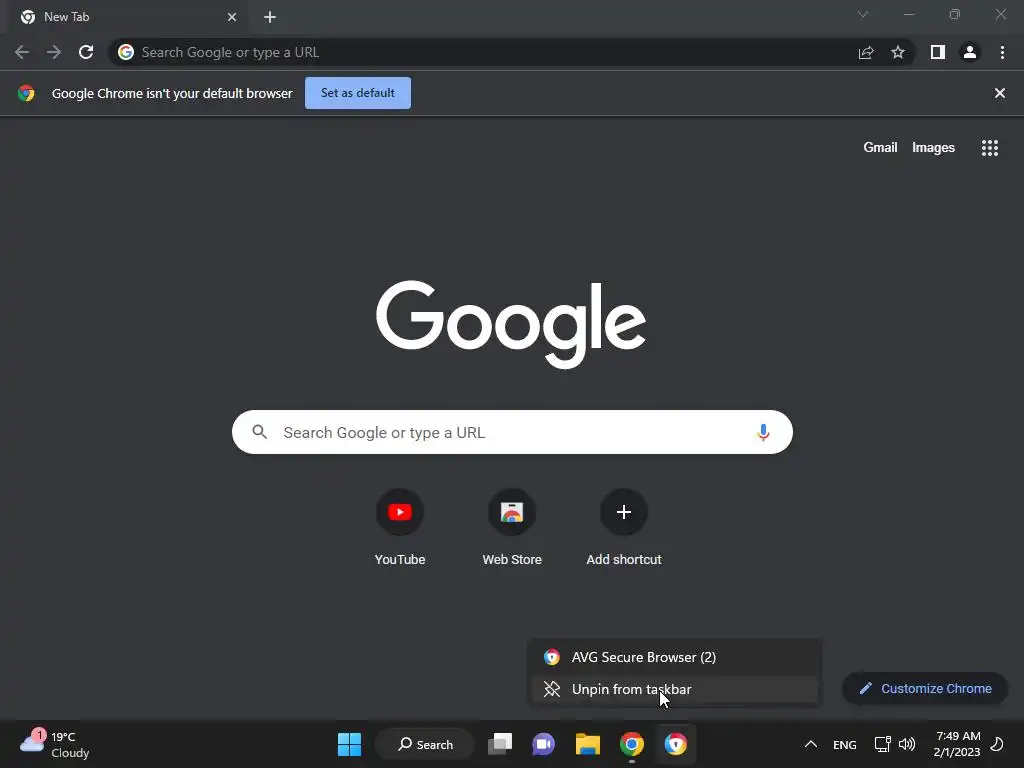This screenshot has width=1024, height=768.
Task: Open the YouTube shortcut
Action: point(400,528)
